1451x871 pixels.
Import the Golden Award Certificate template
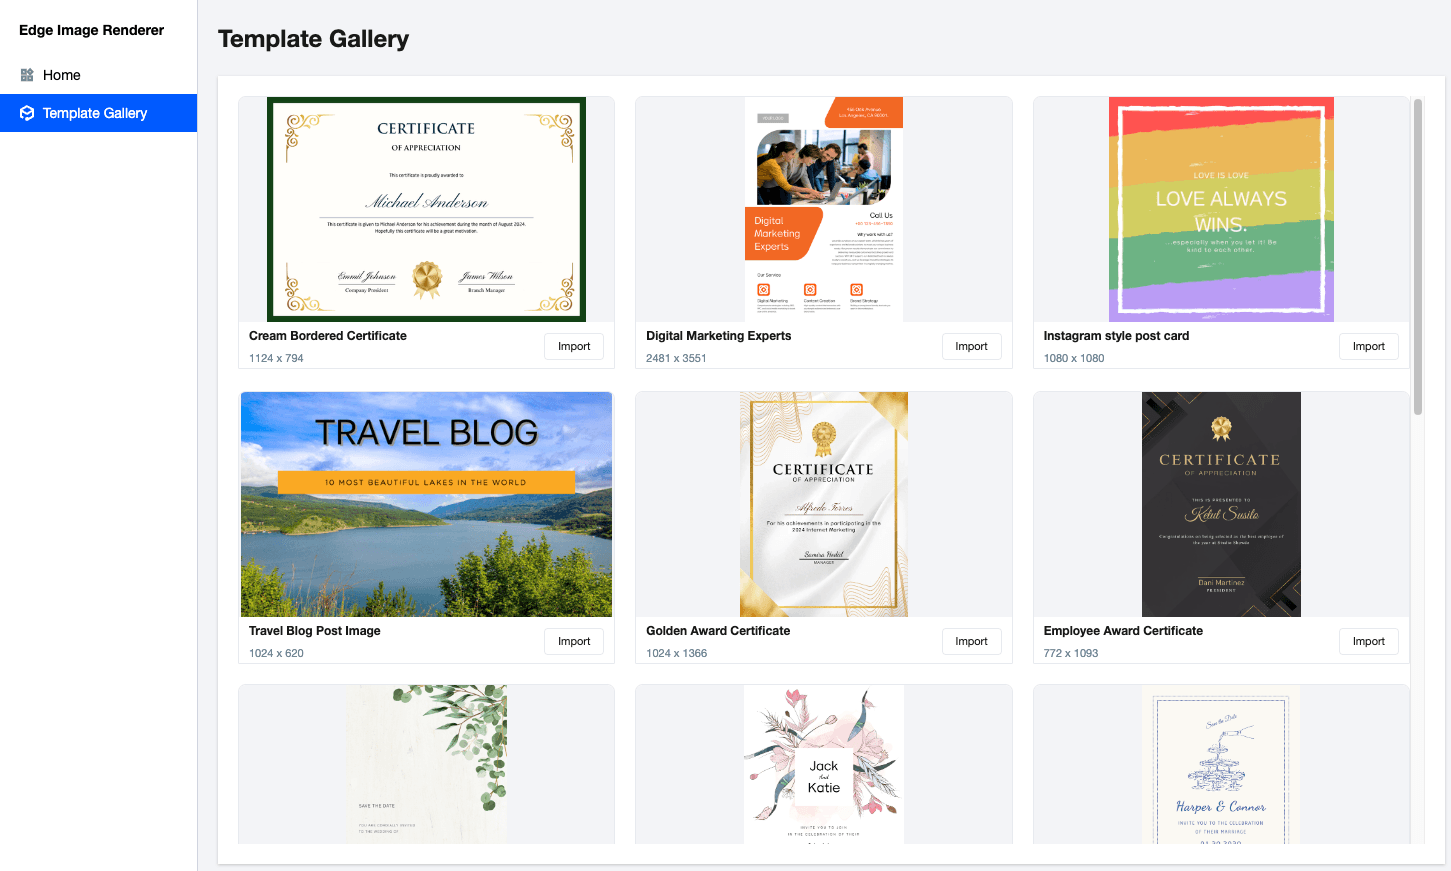click(971, 641)
